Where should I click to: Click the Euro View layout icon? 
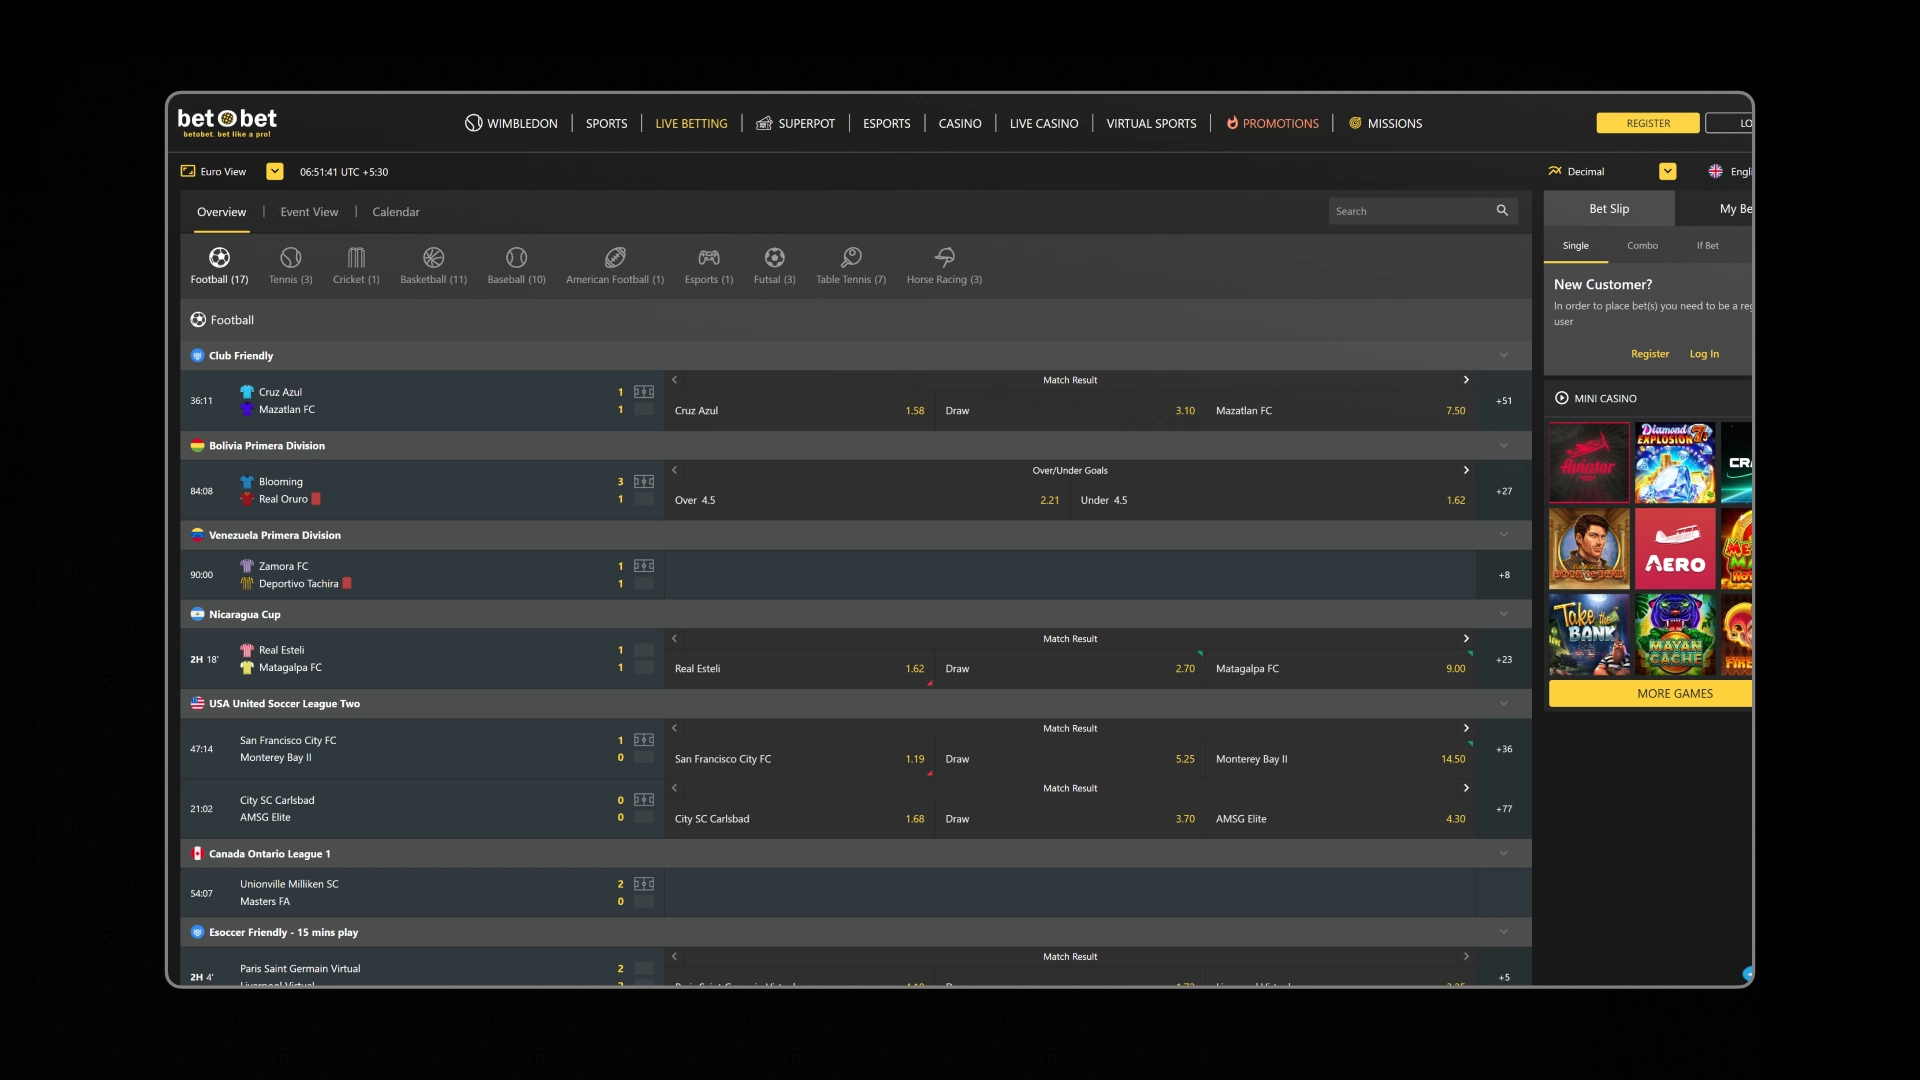pyautogui.click(x=187, y=171)
